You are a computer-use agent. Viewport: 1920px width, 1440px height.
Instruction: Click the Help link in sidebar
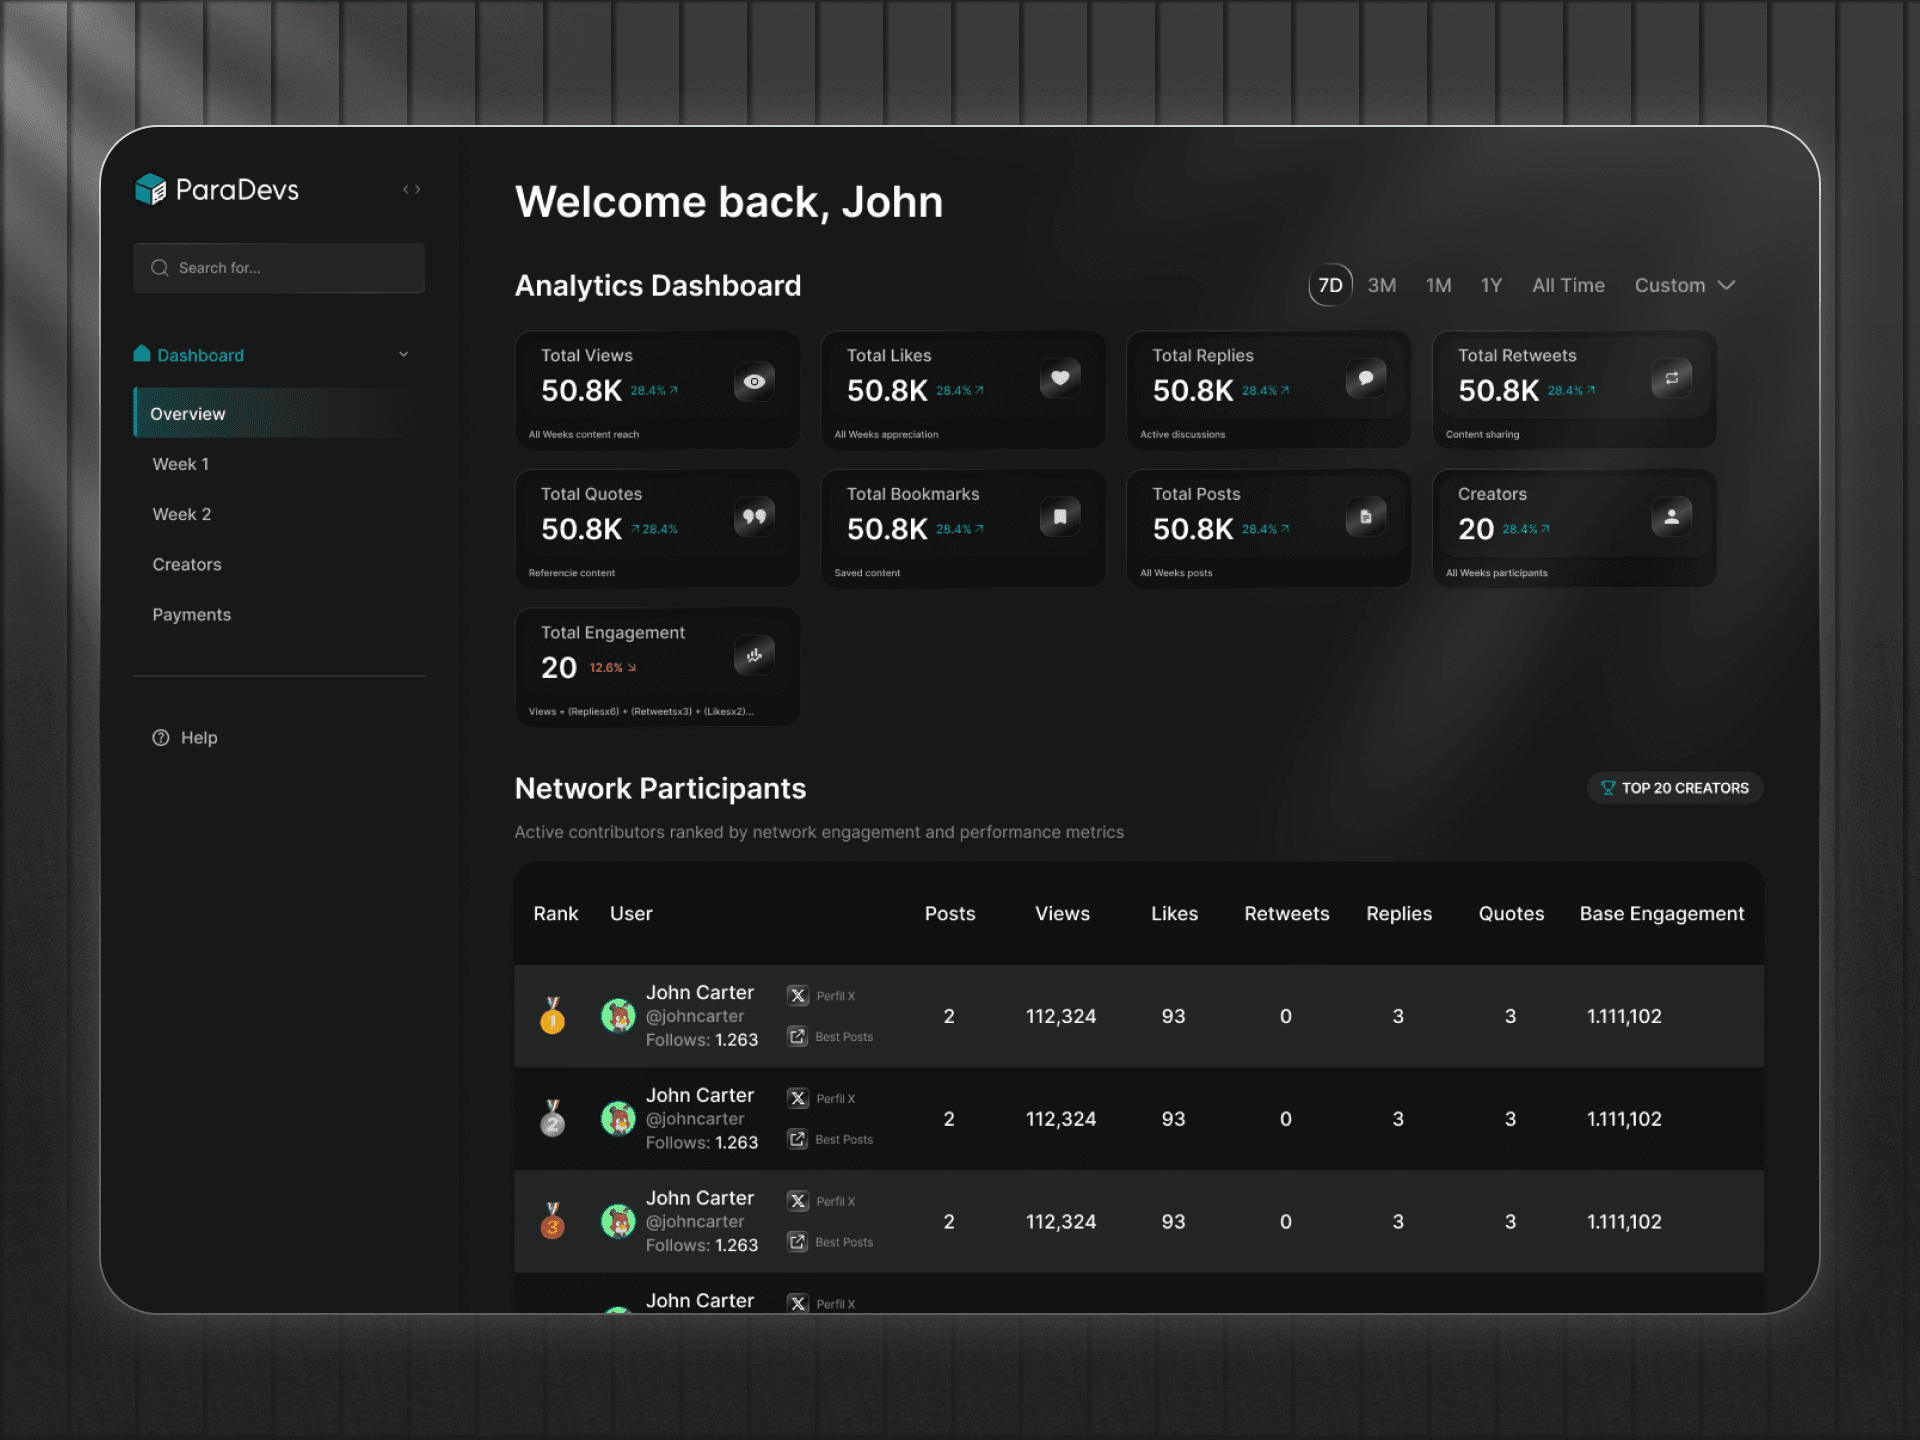coord(199,738)
